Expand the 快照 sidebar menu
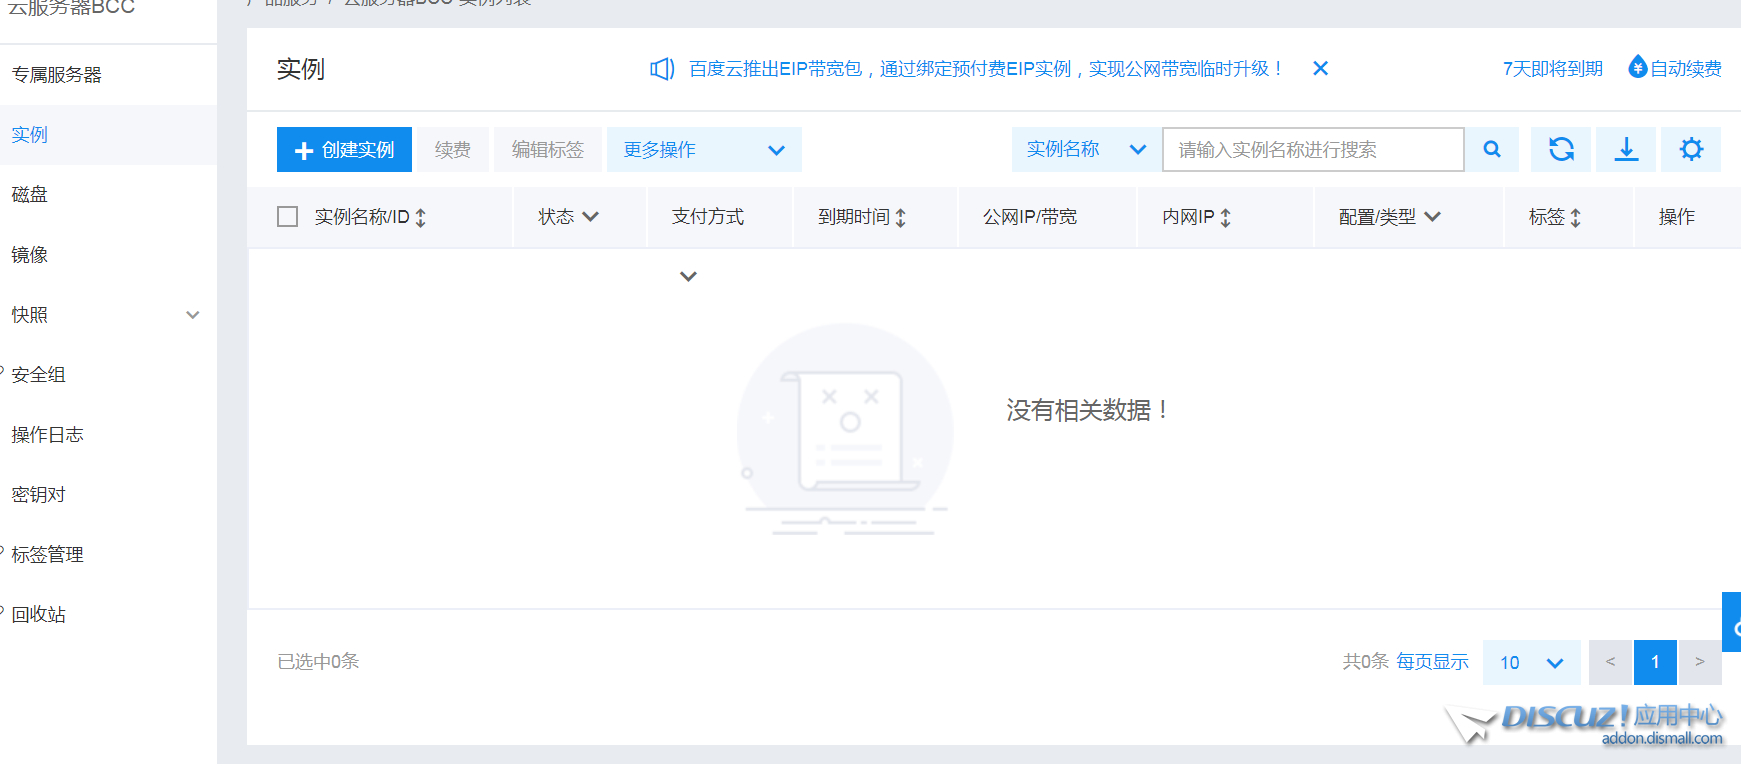Viewport: 1741px width, 764px height. tap(193, 315)
